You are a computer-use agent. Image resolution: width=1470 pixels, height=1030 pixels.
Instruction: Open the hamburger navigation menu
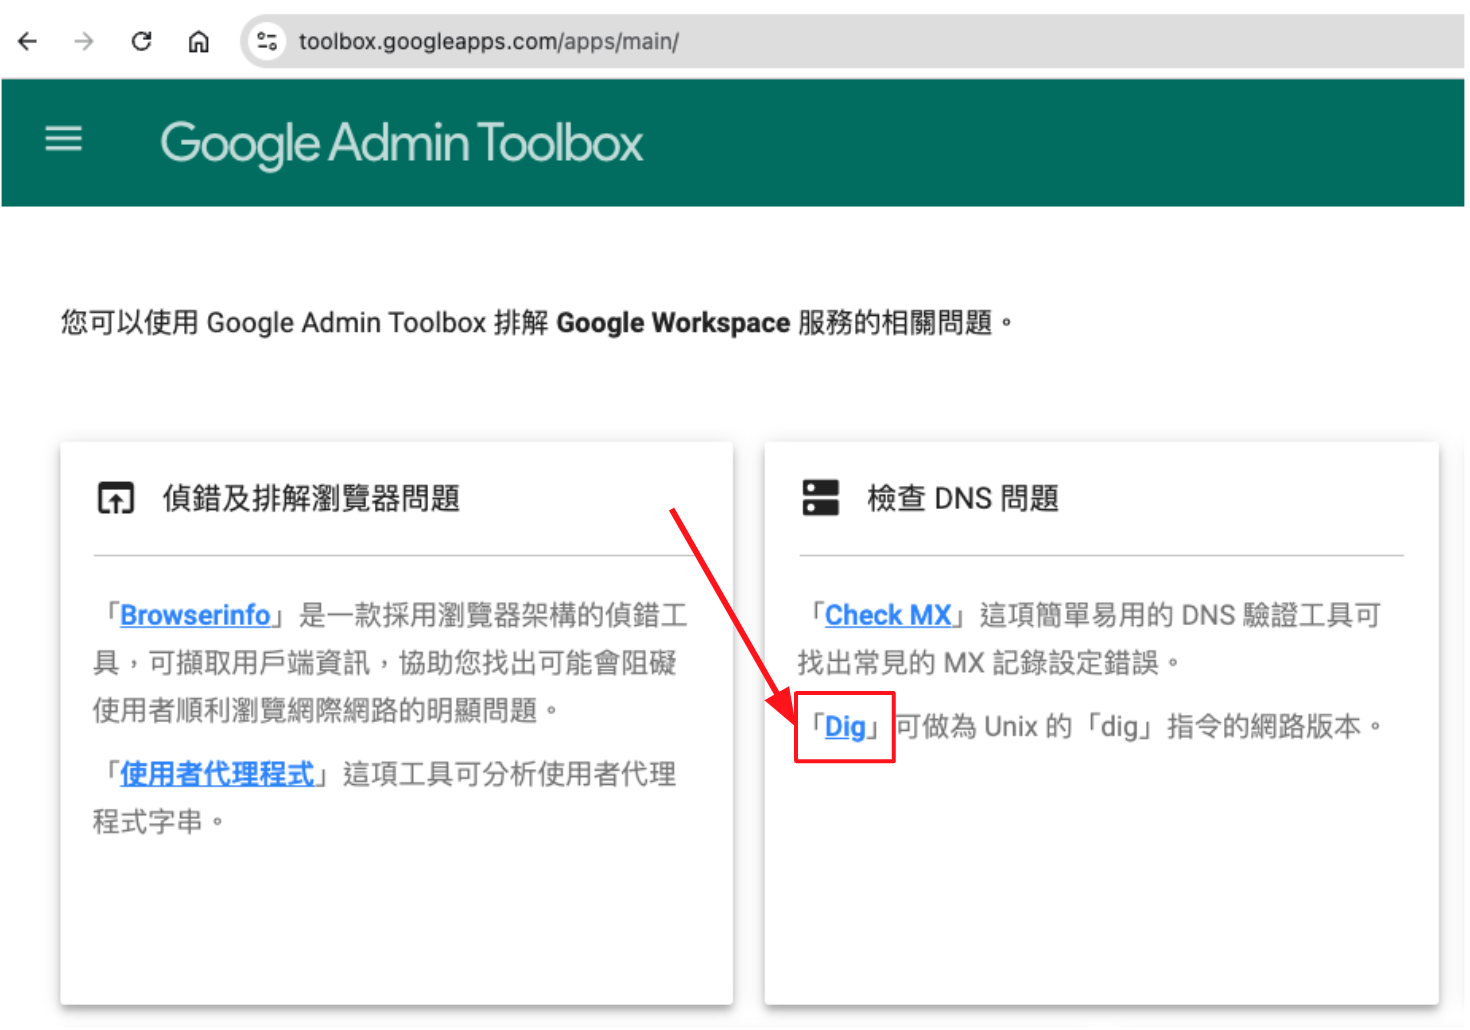(x=64, y=139)
